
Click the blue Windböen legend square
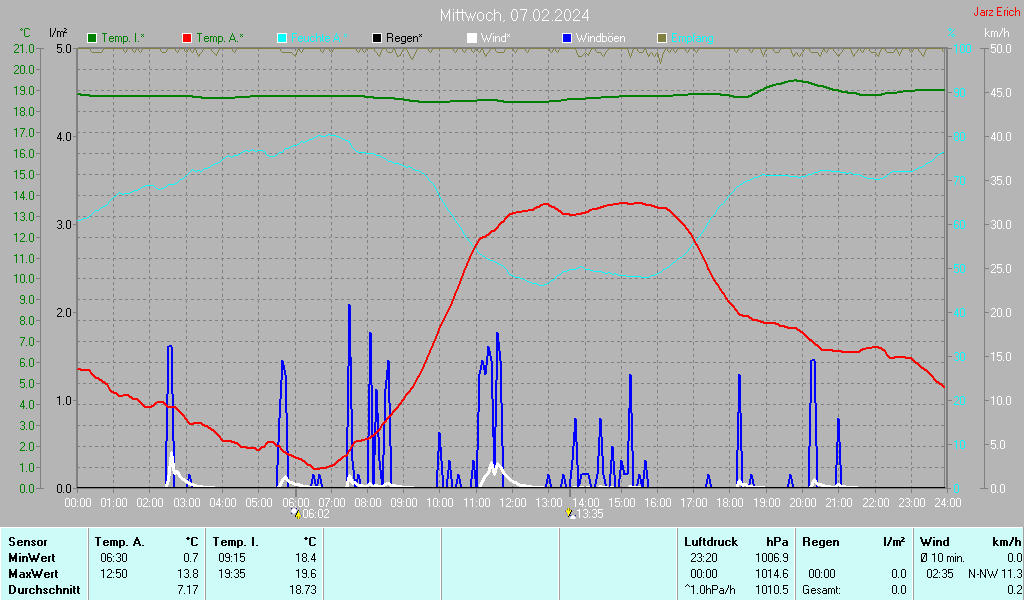click(x=567, y=38)
